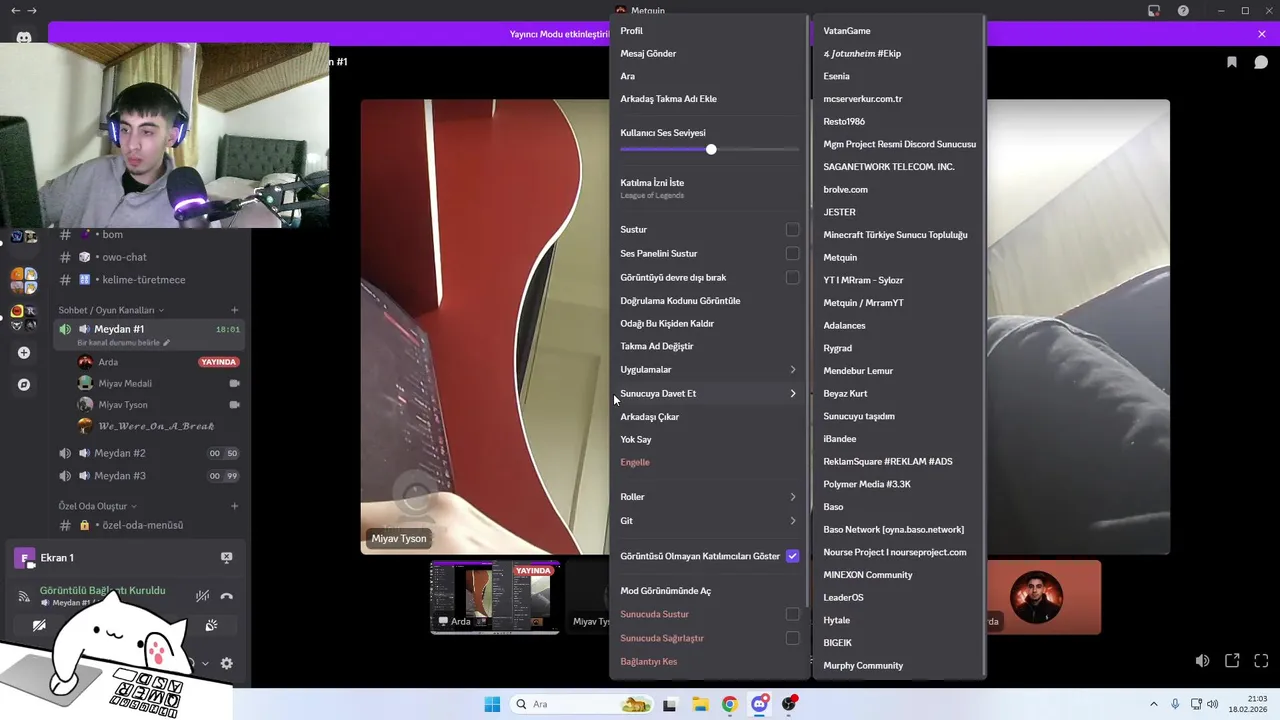Click the Task View taskbar icon
This screenshot has width=1280, height=720.
pyautogui.click(x=669, y=704)
